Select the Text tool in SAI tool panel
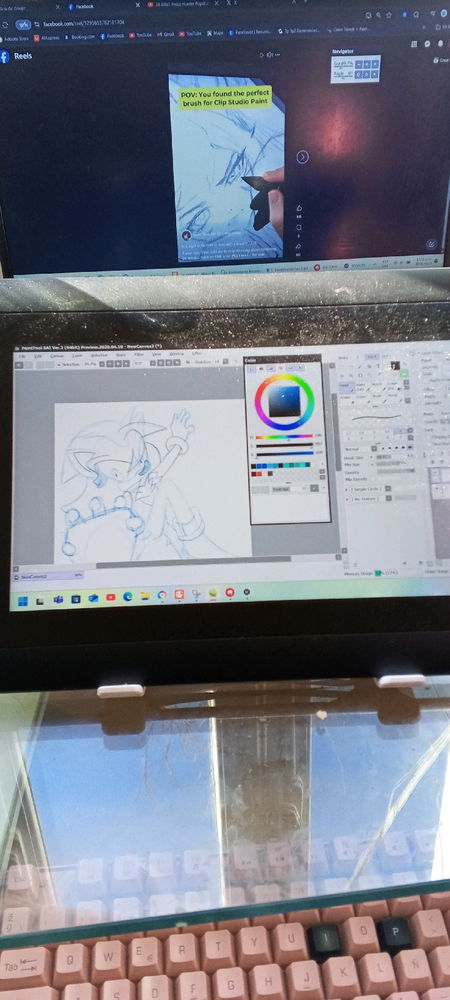This screenshot has width=450, height=1000. click(377, 365)
